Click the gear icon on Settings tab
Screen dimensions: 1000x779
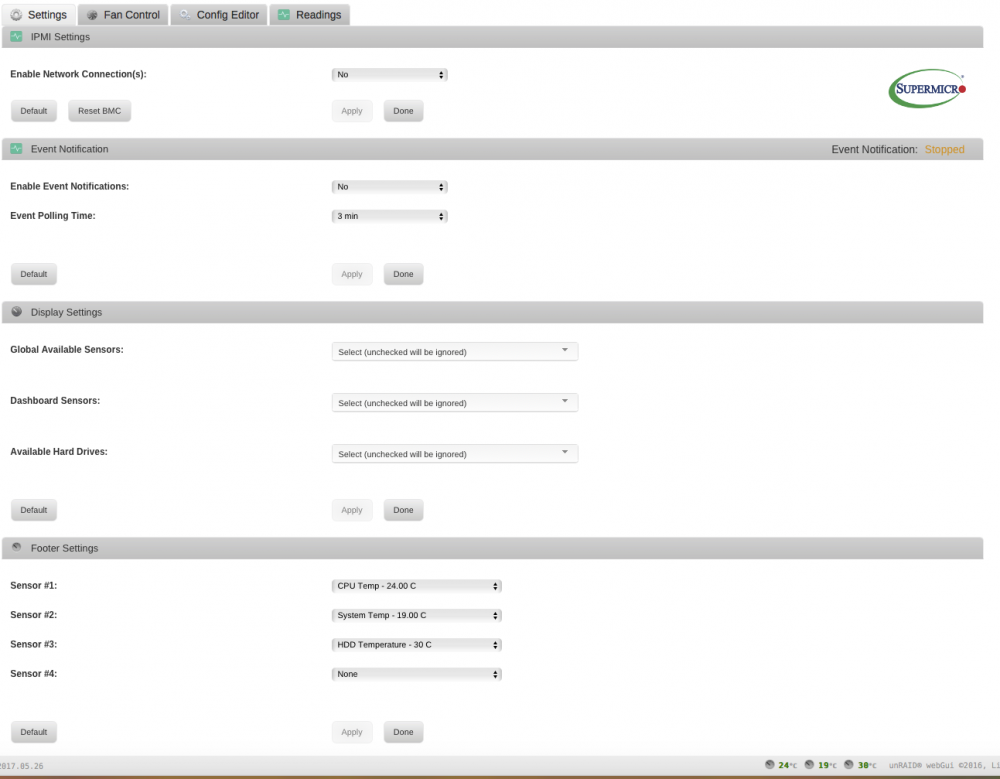pos(16,15)
